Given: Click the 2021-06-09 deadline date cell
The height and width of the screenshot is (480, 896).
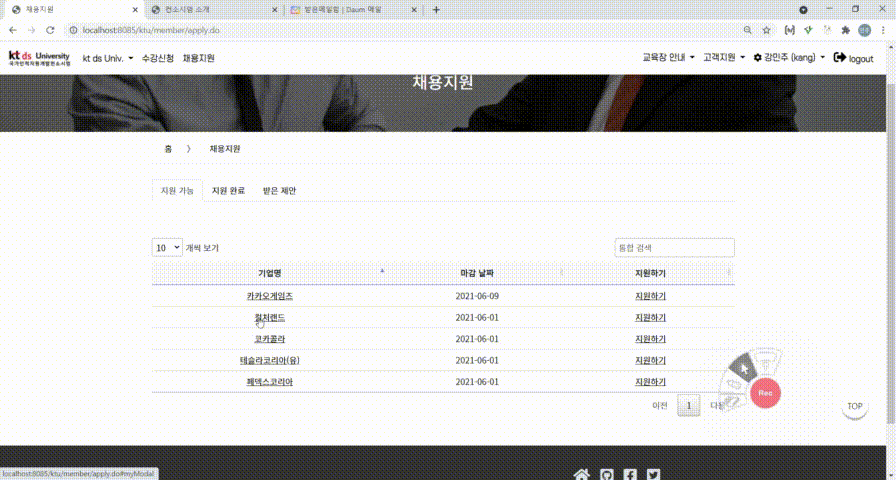Looking at the screenshot, I should click(x=477, y=297).
